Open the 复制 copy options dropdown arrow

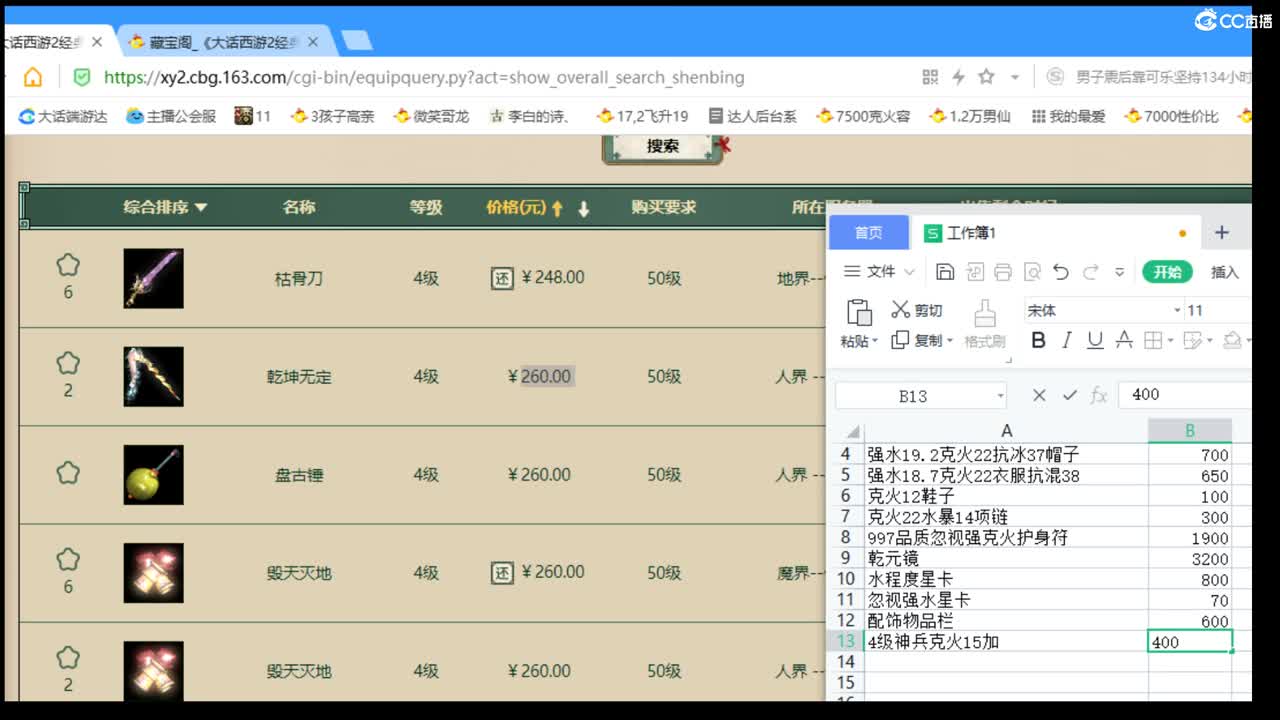pyautogui.click(x=949, y=342)
